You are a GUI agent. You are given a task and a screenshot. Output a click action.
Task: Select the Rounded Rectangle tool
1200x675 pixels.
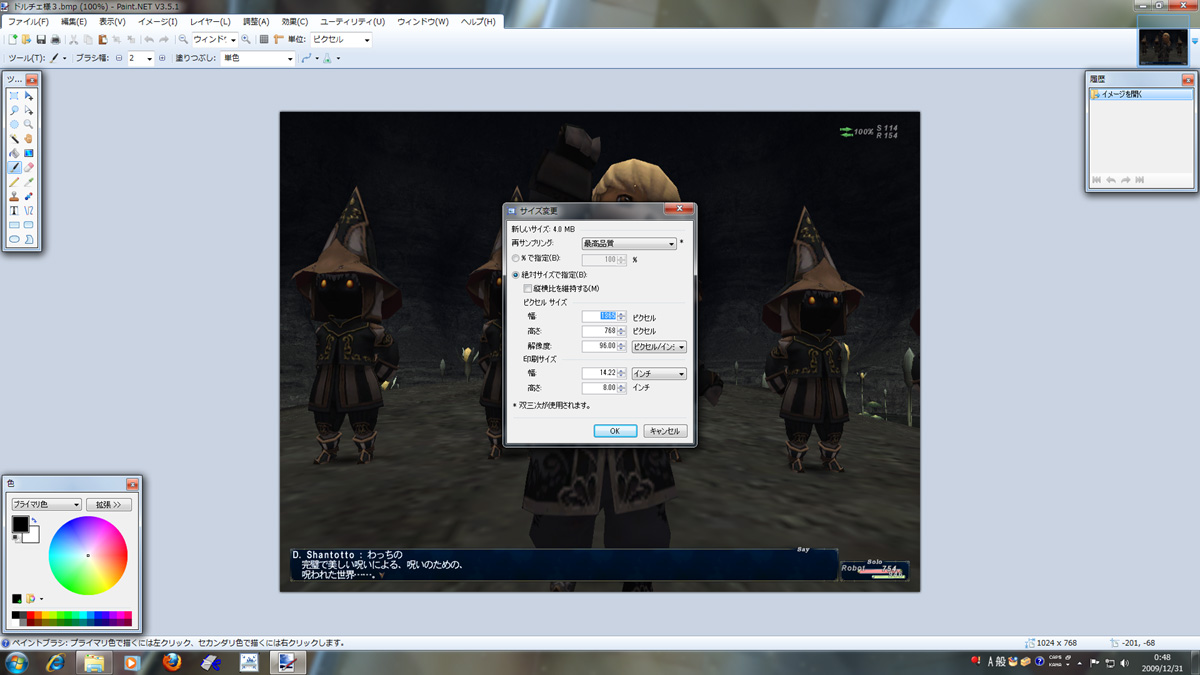click(29, 225)
